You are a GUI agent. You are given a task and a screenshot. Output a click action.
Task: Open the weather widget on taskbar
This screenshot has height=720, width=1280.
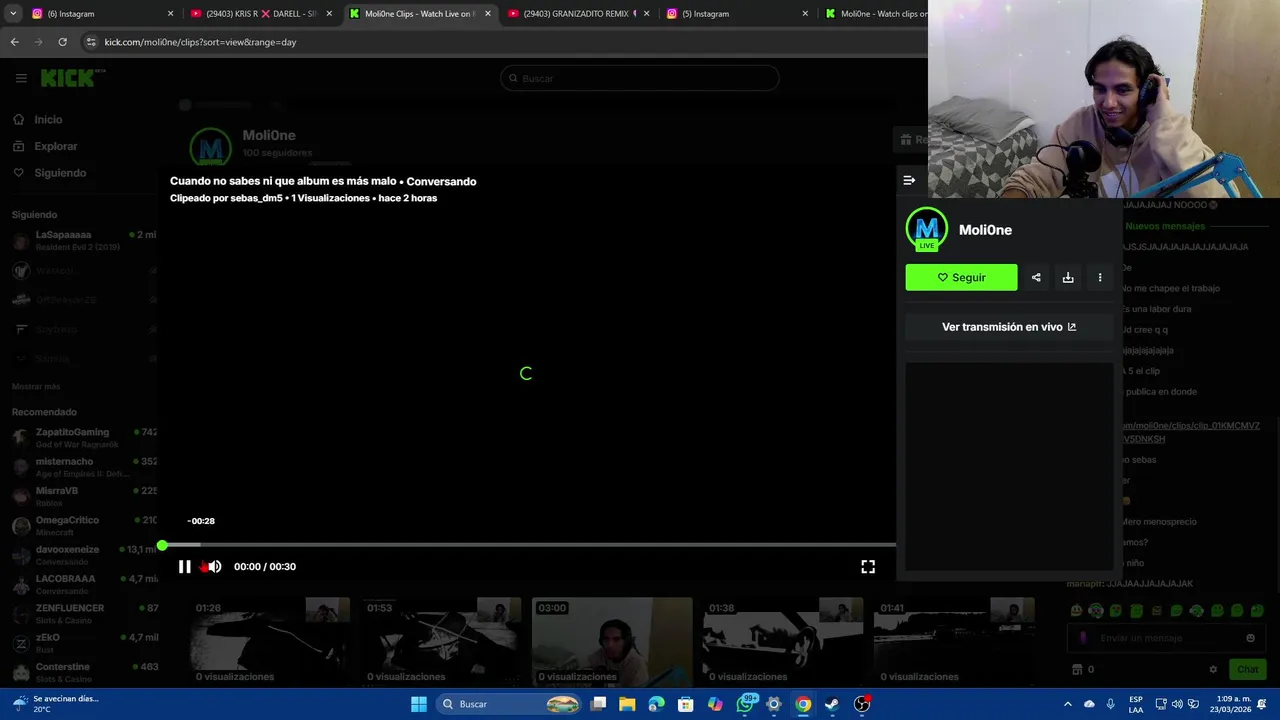click(x=58, y=704)
